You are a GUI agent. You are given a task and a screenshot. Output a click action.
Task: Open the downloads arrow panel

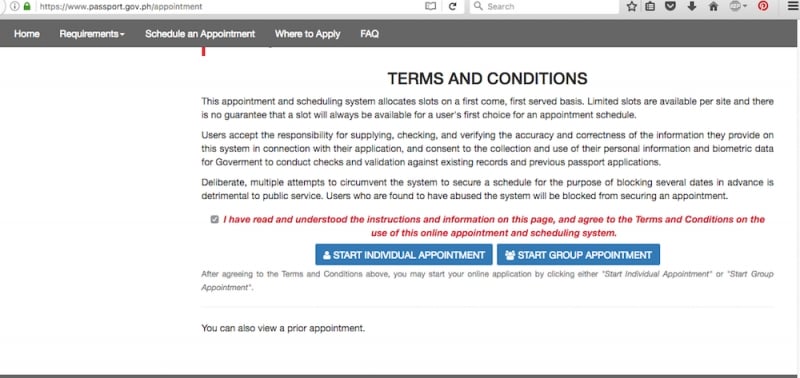point(692,7)
